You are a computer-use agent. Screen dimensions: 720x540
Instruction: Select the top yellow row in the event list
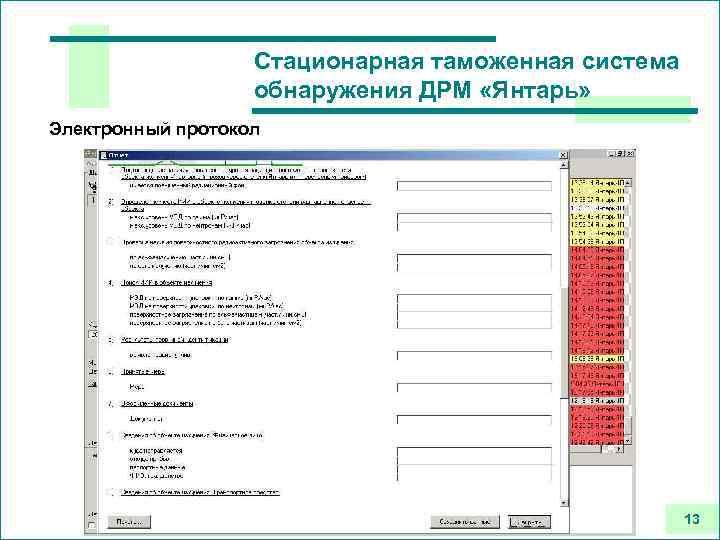tap(597, 183)
